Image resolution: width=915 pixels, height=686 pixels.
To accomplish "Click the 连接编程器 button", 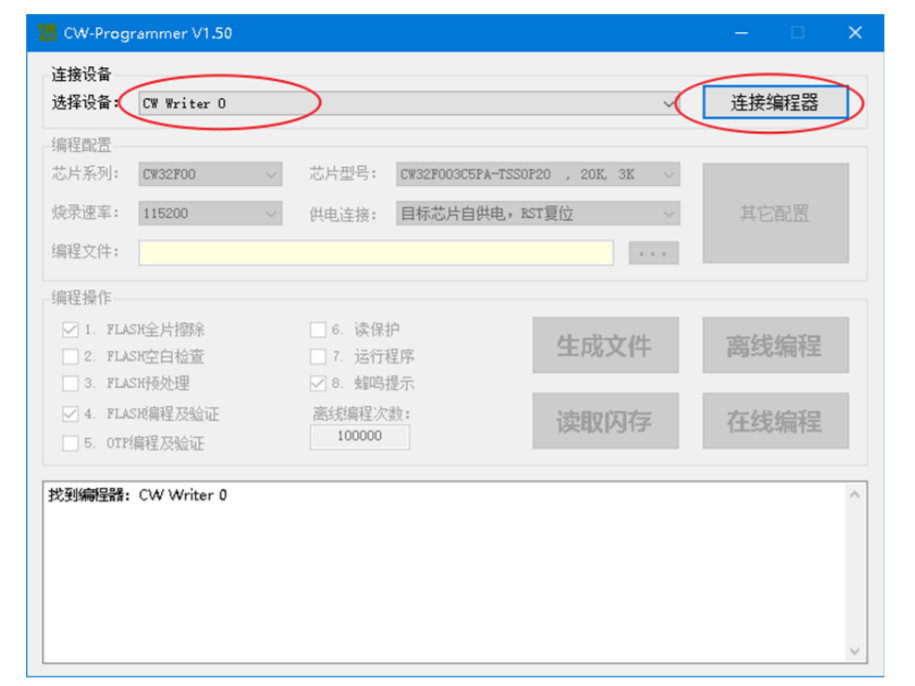I will (x=775, y=103).
